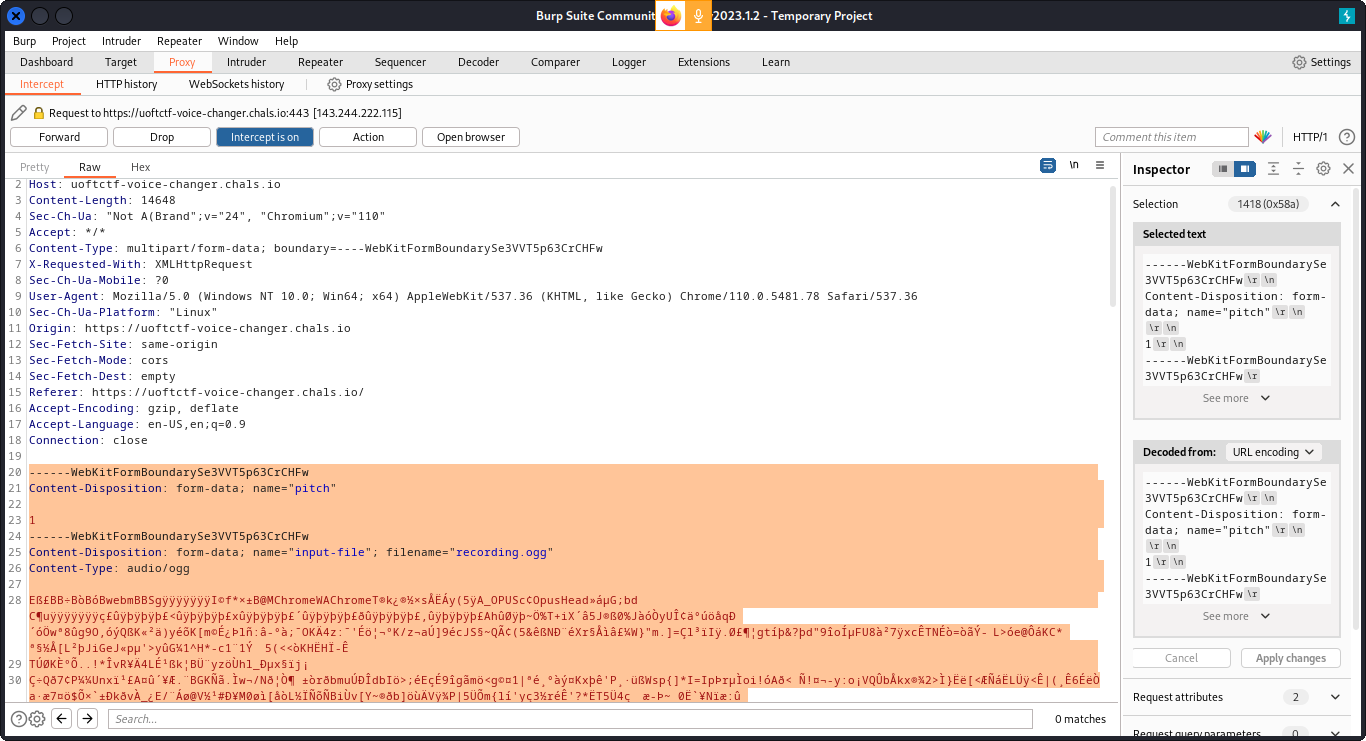Go to previous search match
1366x741 pixels.
[x=62, y=718]
